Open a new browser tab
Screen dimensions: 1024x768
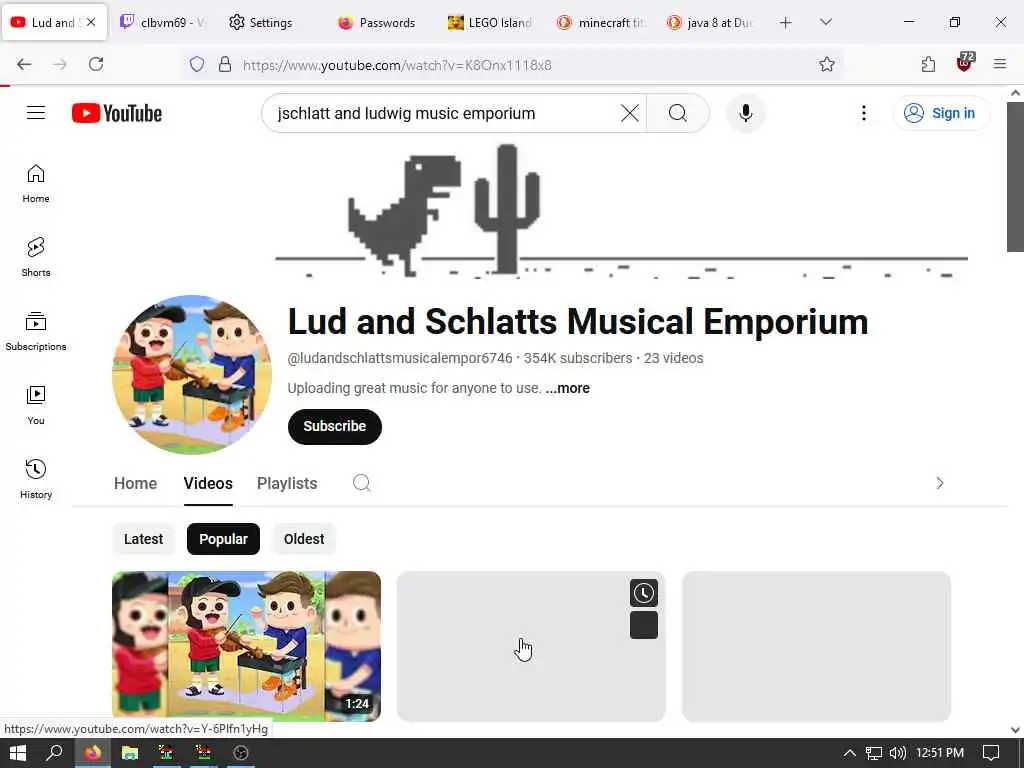786,23
